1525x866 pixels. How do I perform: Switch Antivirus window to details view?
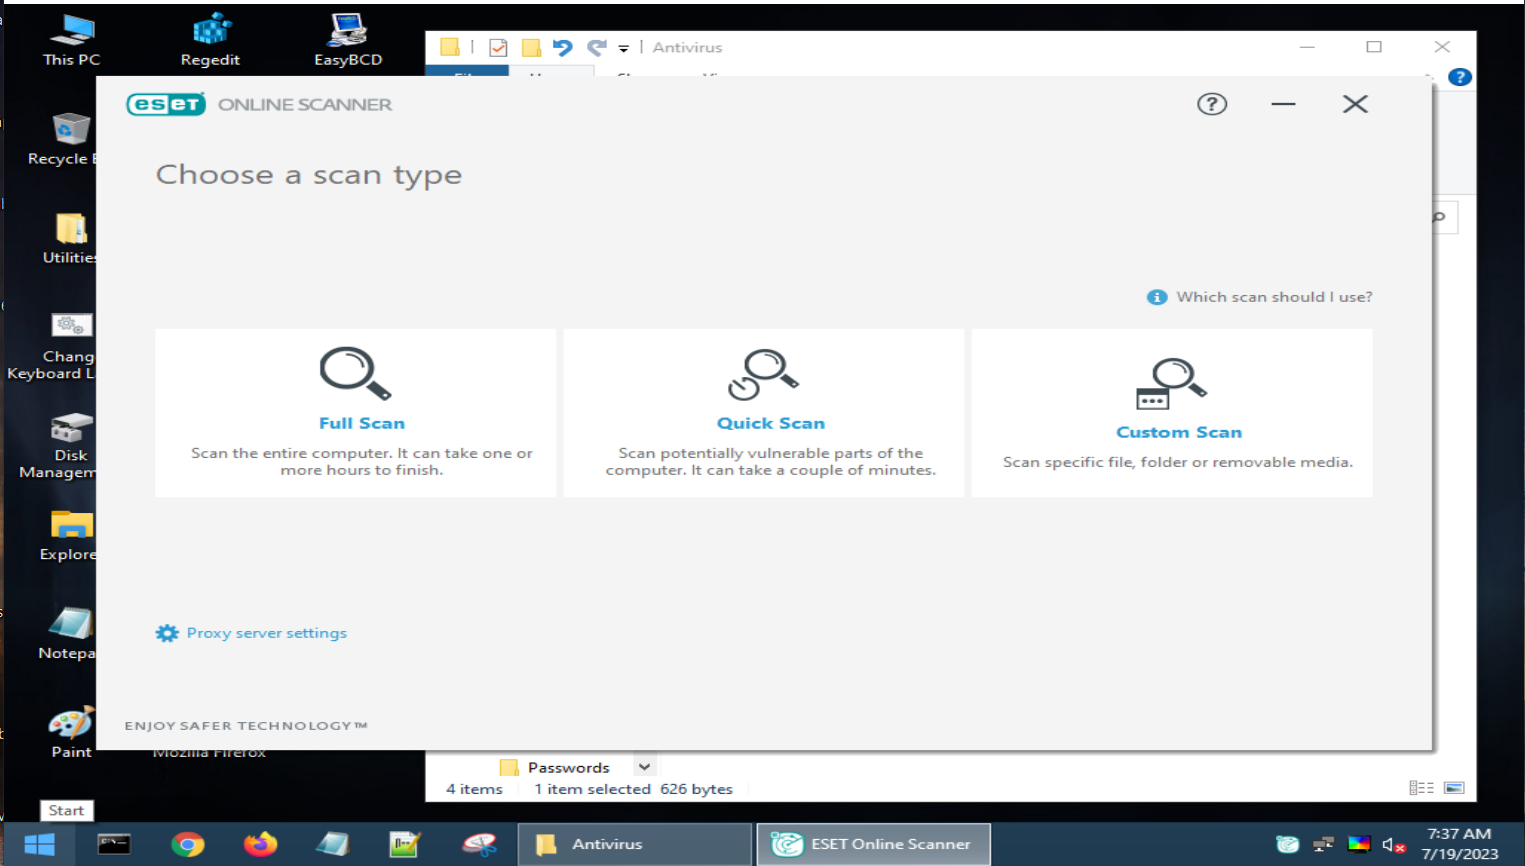pos(1421,788)
